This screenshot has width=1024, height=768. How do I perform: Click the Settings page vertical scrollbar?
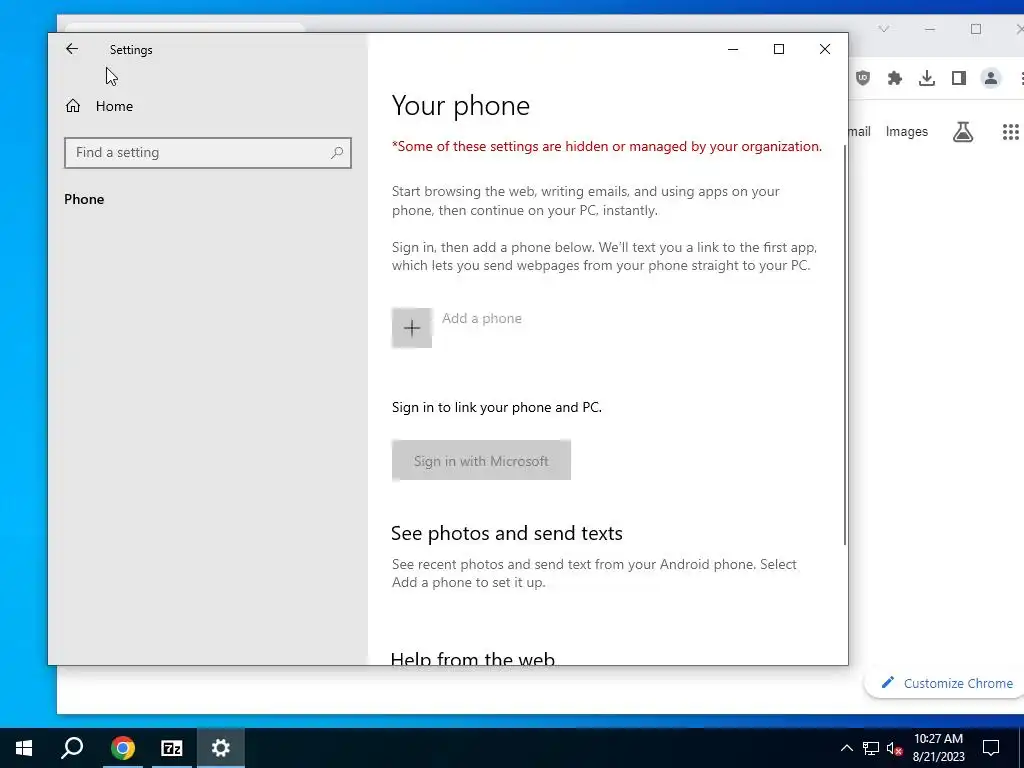click(x=845, y=345)
